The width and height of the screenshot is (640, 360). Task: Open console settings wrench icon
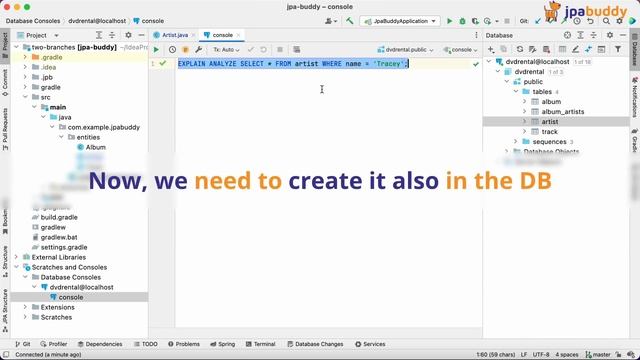(198, 50)
